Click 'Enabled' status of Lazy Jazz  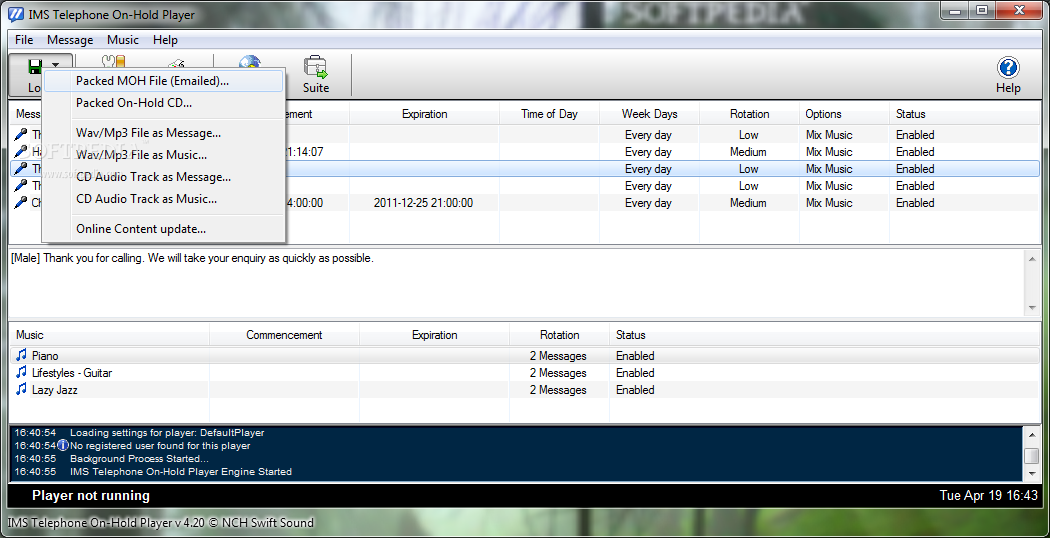point(635,390)
